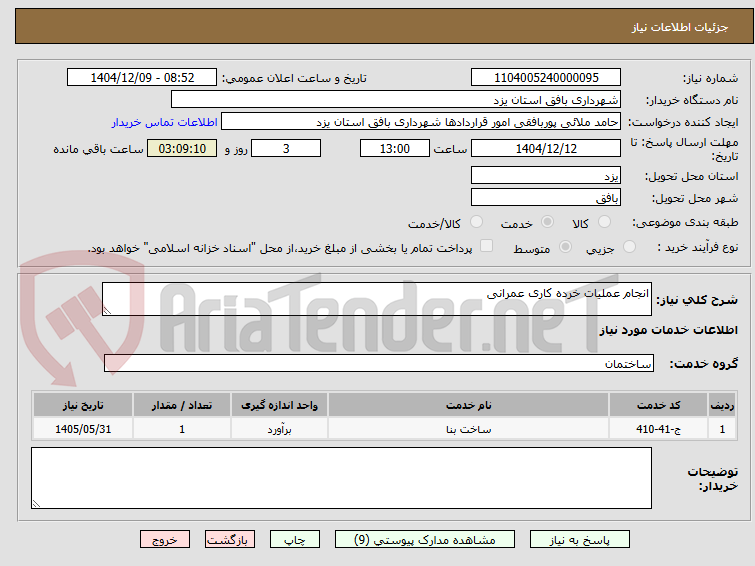Click the گروه خدمت field ساختمان
755x566 pixels.
(378, 363)
